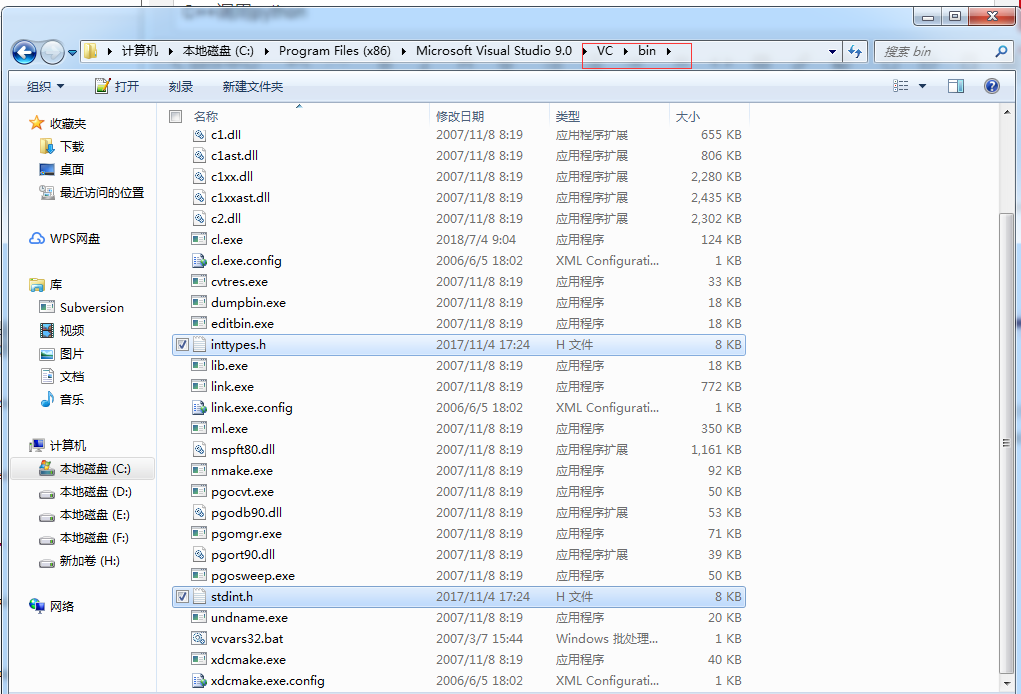Select cl.exe.config file icon
The width and height of the screenshot is (1021, 694).
pos(199,260)
